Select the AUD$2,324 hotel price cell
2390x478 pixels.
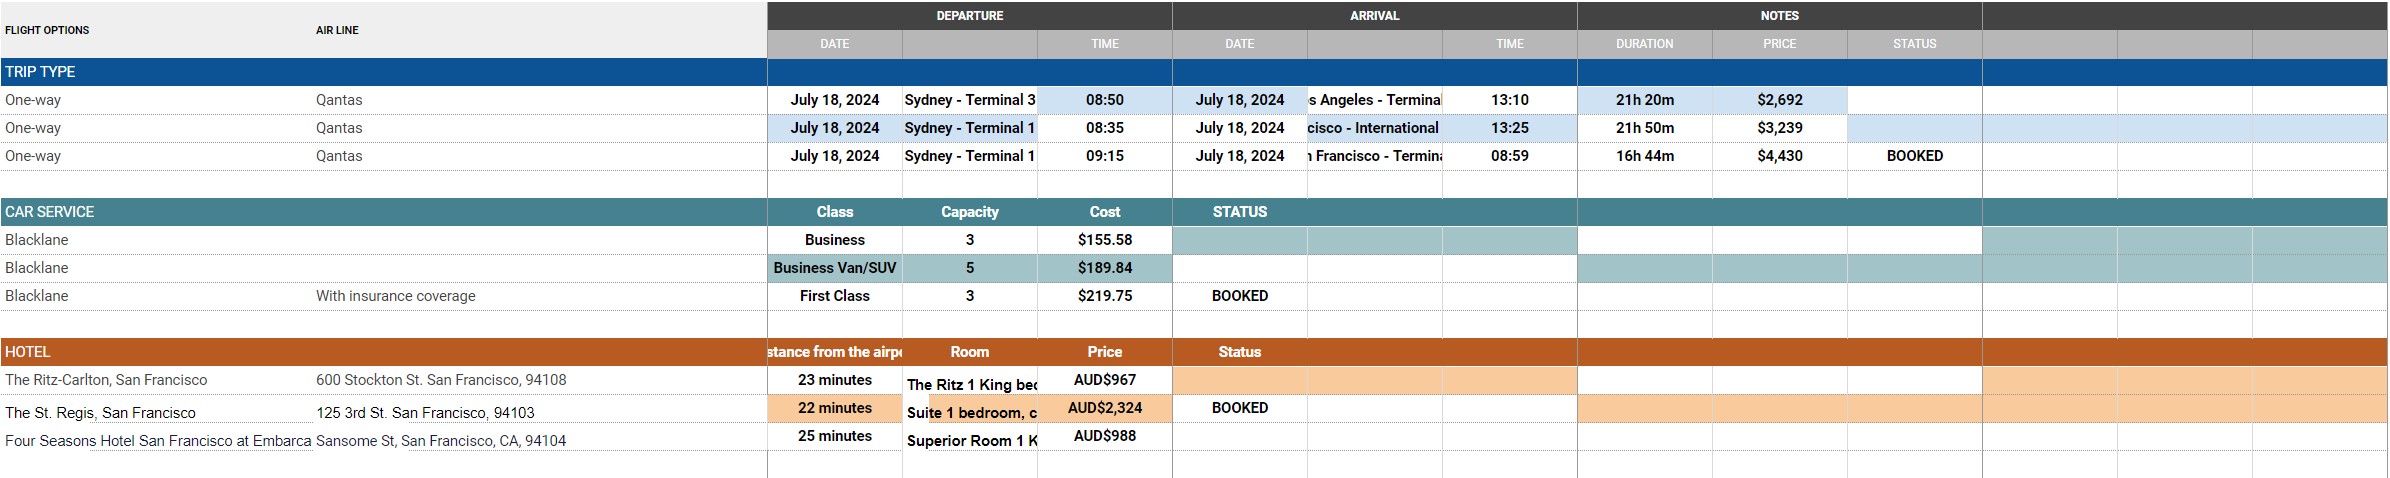[1104, 408]
